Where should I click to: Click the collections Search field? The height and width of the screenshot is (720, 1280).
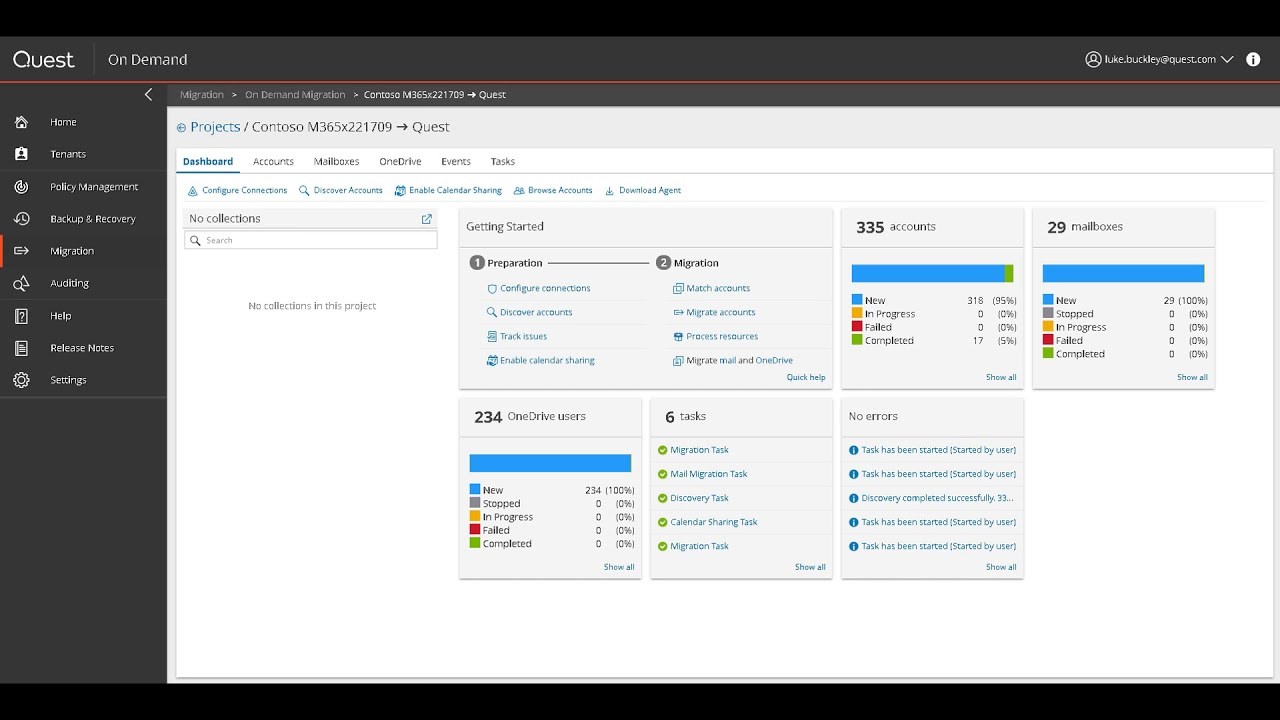[311, 240]
